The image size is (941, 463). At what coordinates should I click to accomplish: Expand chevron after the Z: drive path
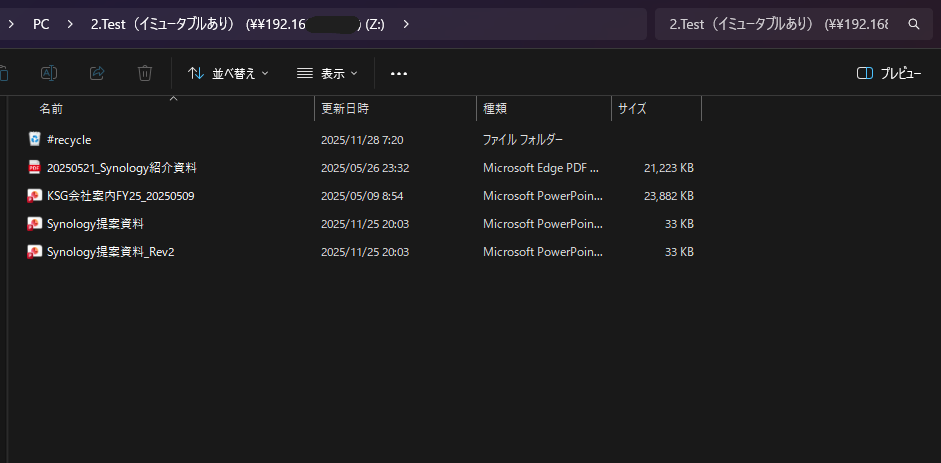tap(406, 23)
